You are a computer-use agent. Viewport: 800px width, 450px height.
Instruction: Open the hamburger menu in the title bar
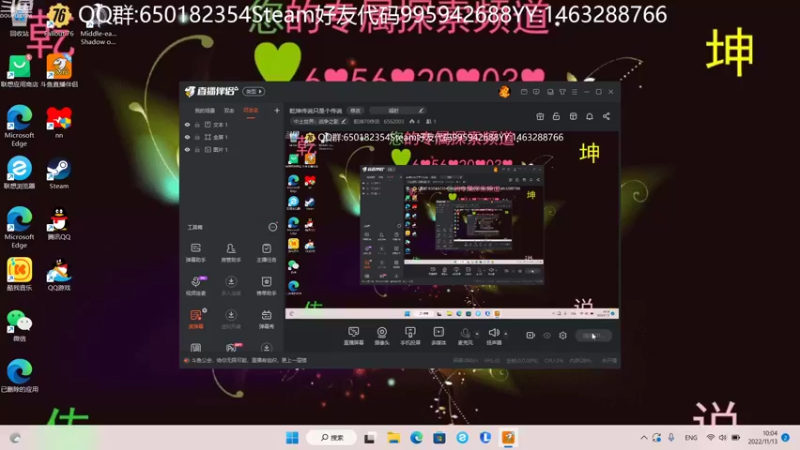pos(574,92)
